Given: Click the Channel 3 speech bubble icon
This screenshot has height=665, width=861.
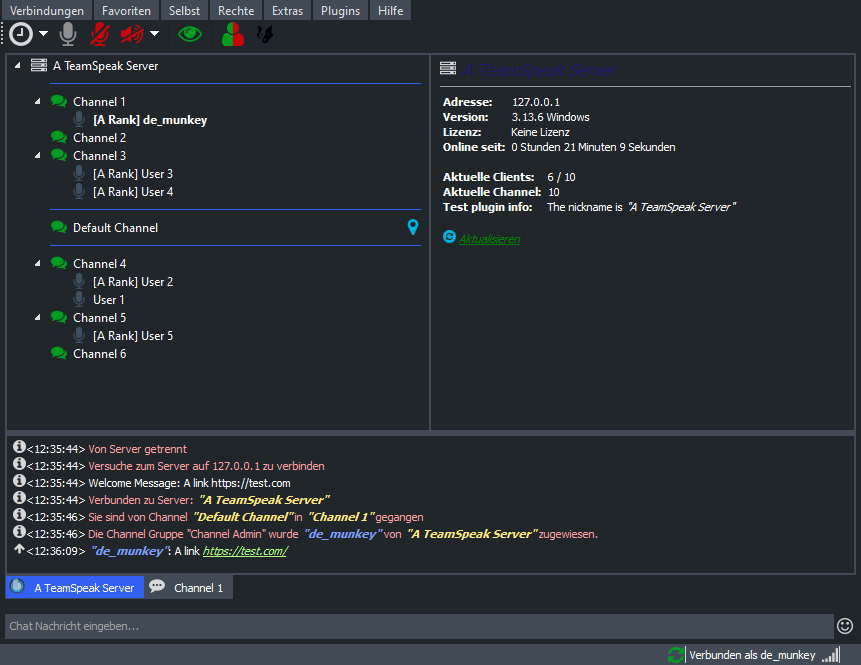Looking at the screenshot, I should (59, 155).
